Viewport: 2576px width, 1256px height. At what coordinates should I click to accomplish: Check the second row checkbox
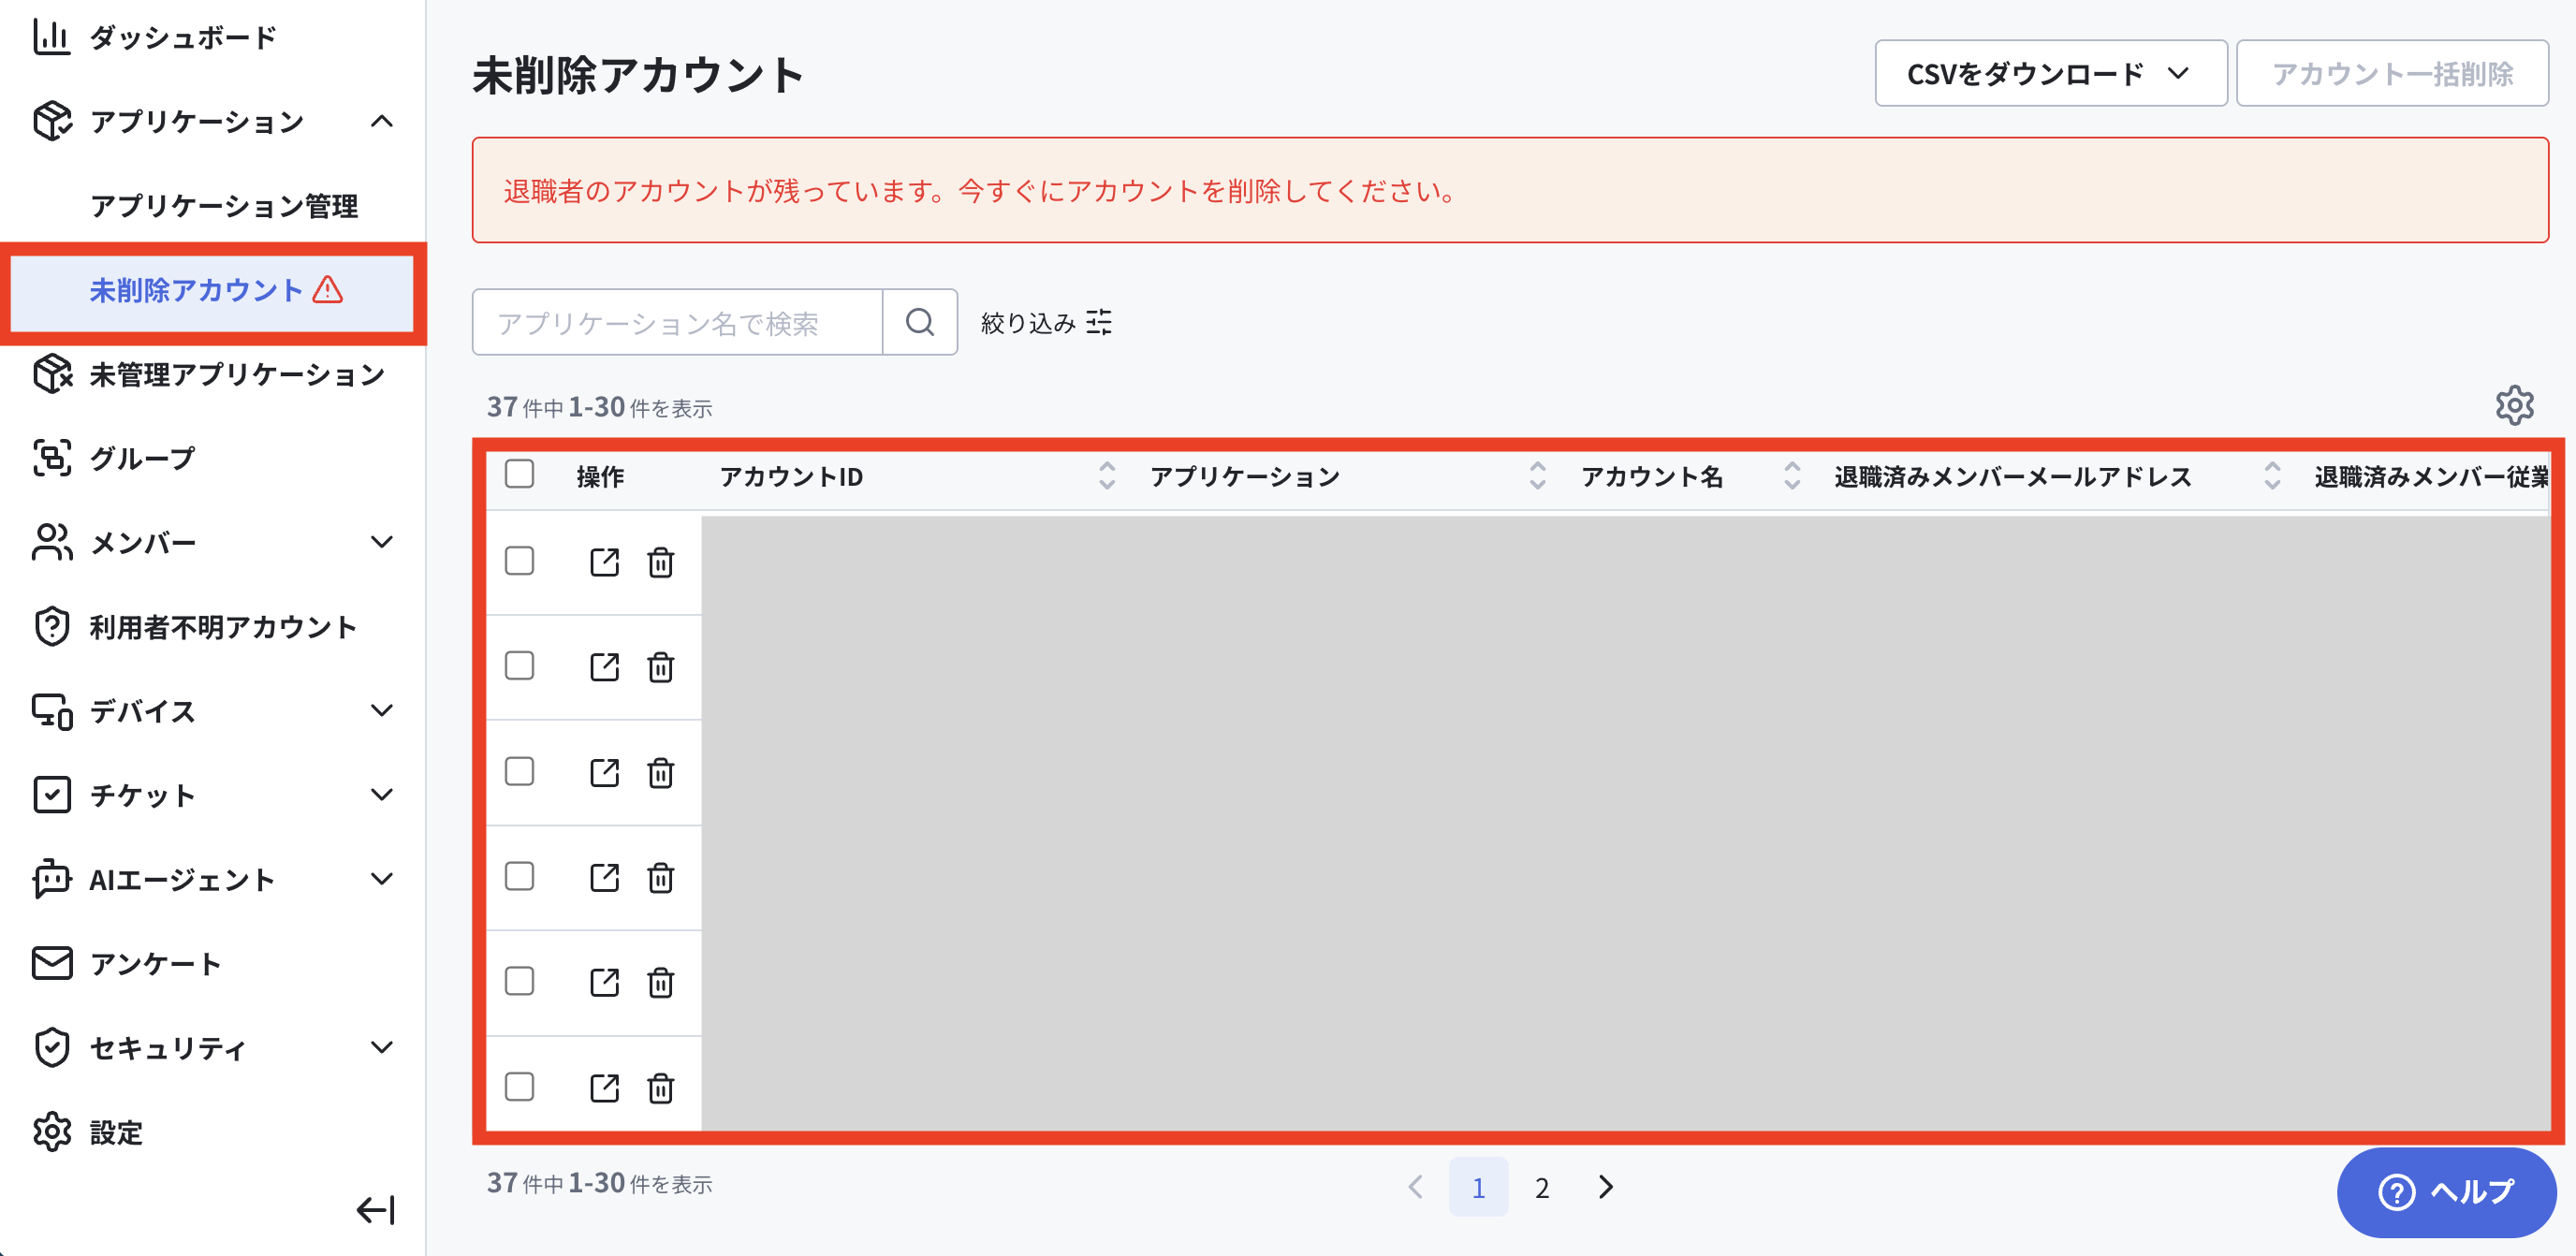519,665
